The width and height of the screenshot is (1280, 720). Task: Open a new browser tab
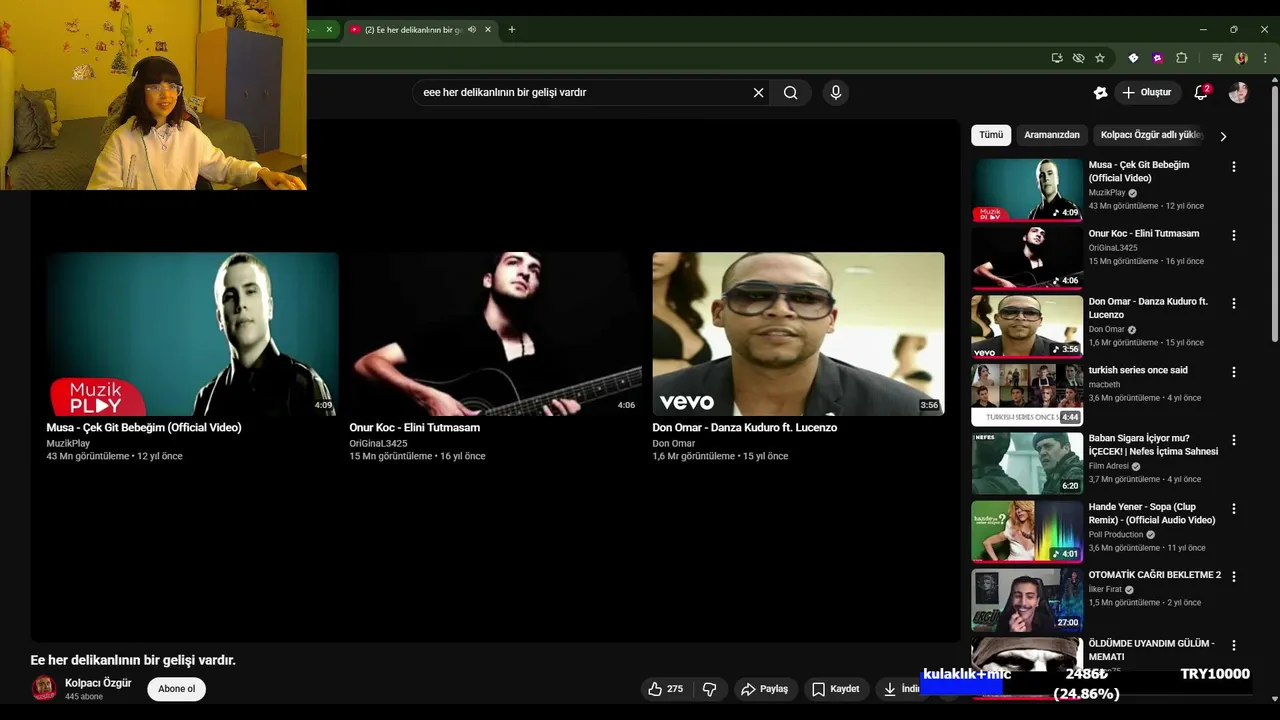click(512, 30)
